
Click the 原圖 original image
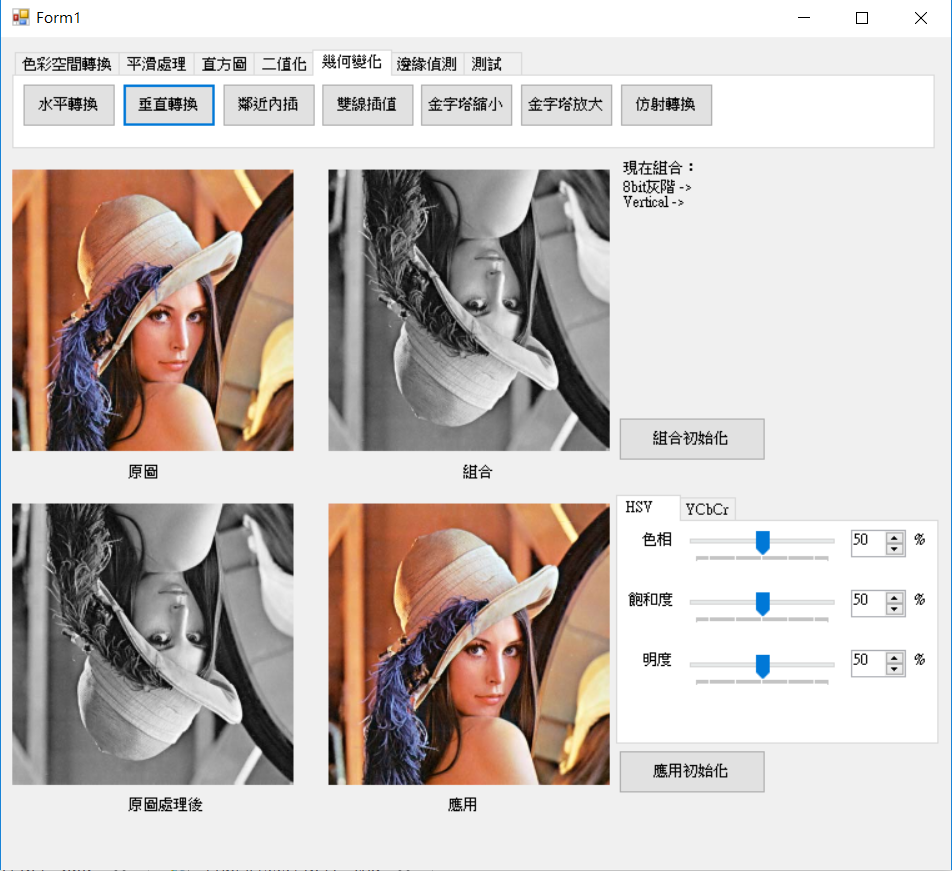[x=153, y=310]
